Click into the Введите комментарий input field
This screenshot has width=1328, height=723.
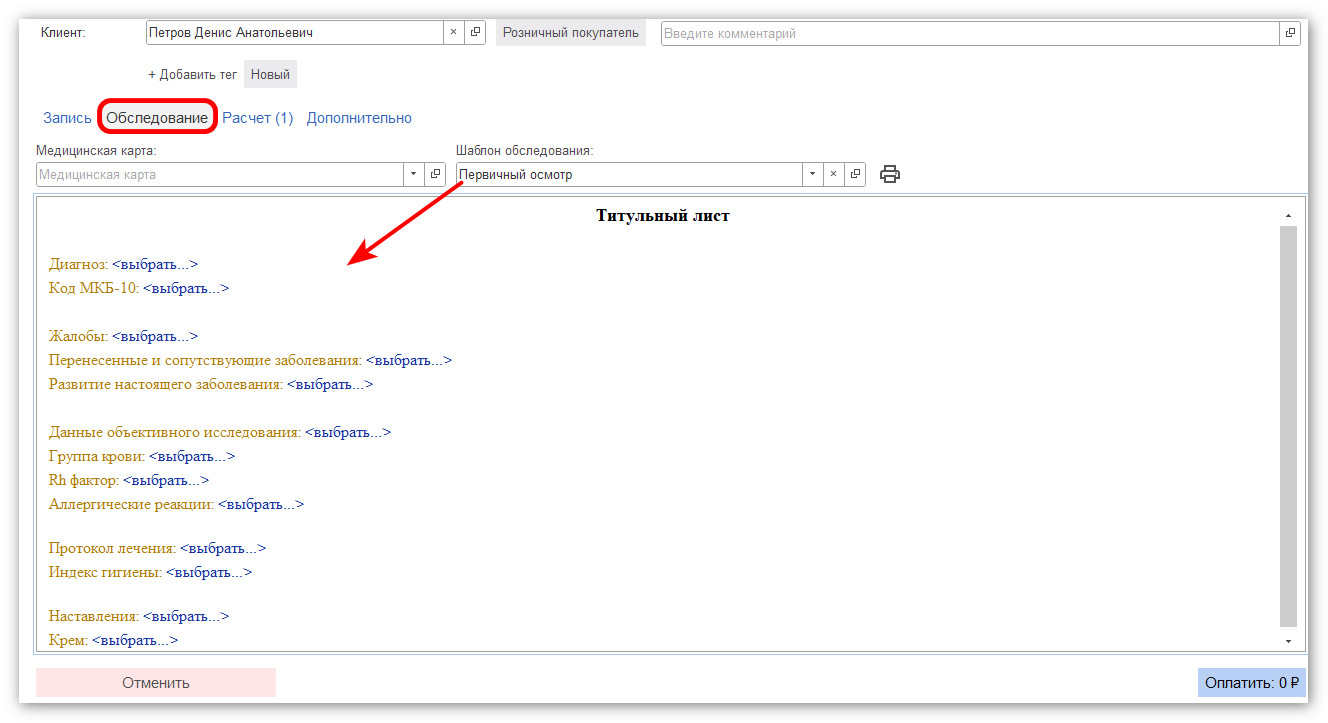tap(969, 33)
